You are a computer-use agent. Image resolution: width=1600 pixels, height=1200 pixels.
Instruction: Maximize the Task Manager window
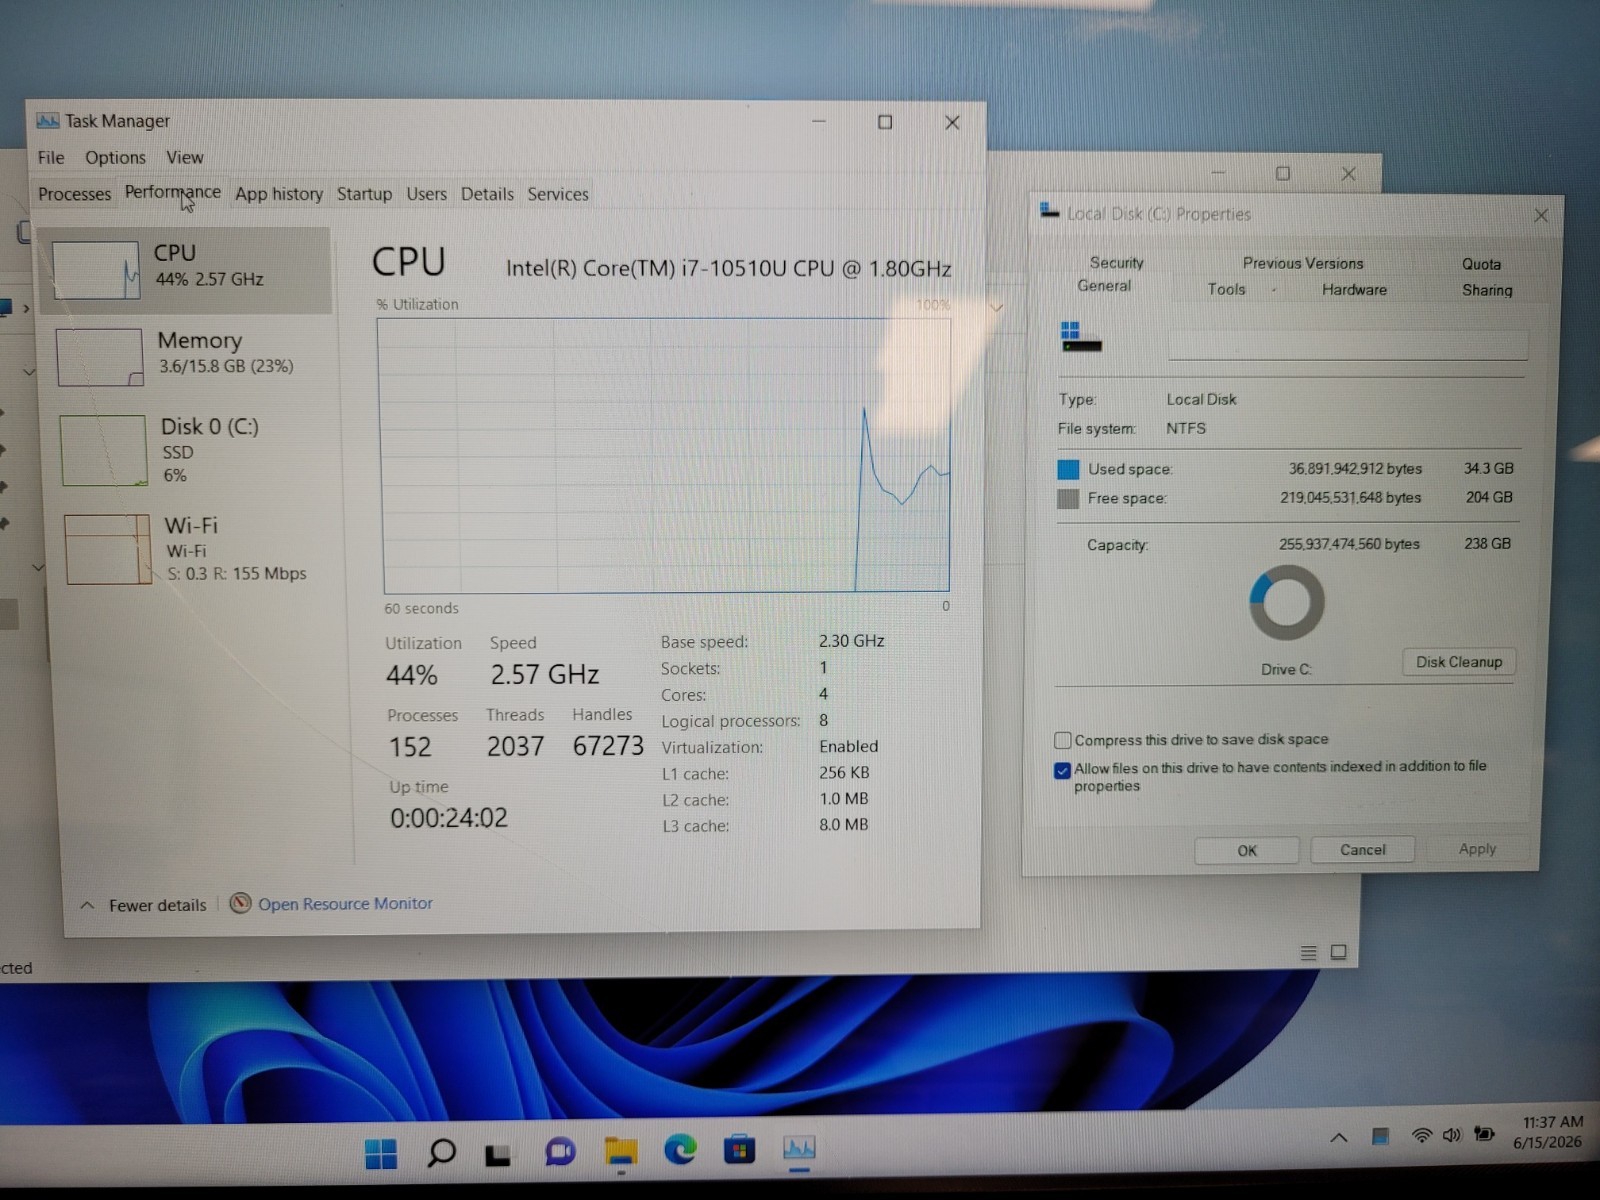coord(885,122)
